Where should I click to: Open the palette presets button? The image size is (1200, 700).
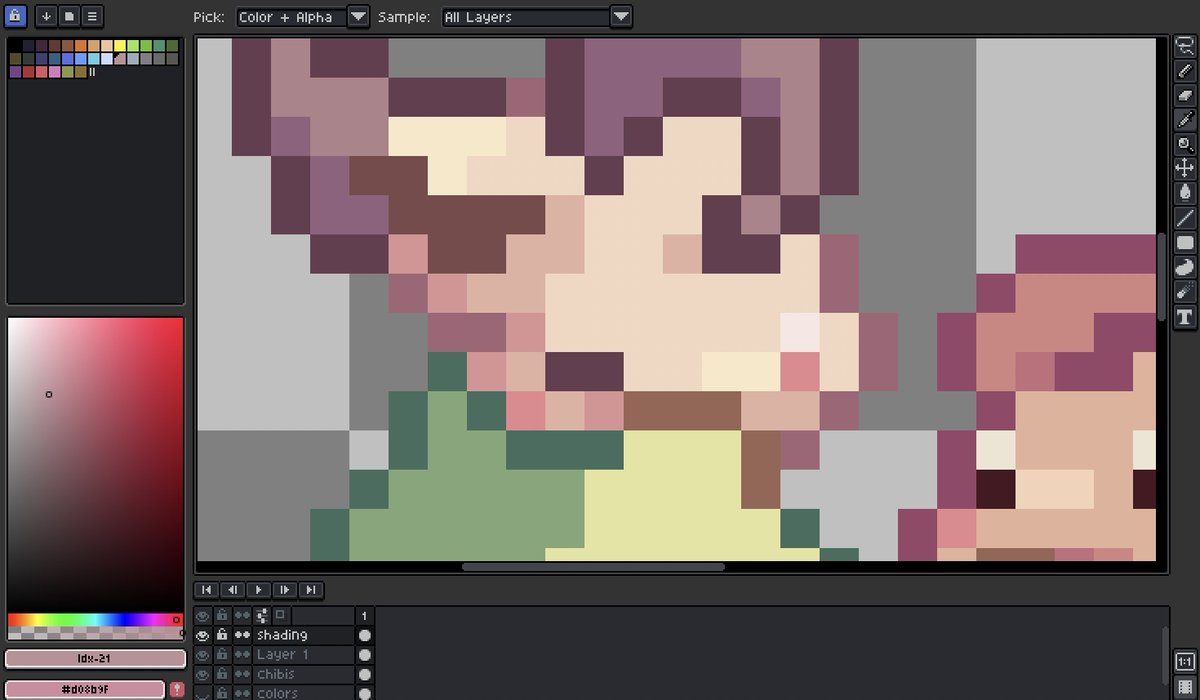pyautogui.click(x=69, y=16)
